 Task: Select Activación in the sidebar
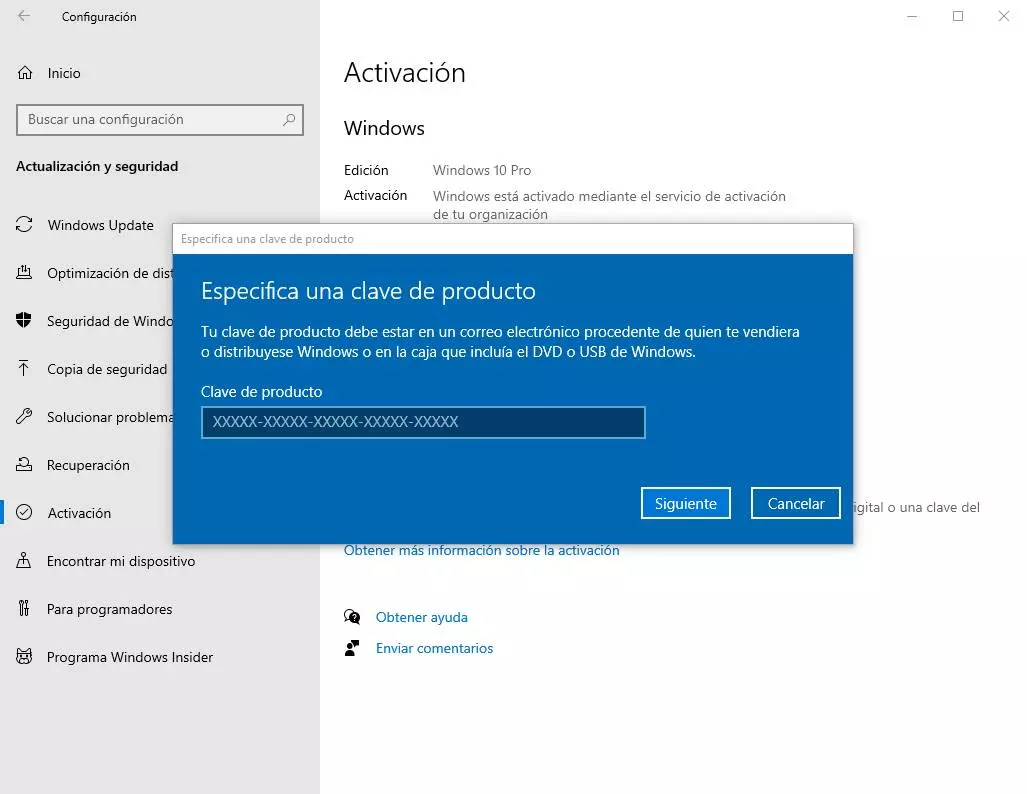tap(79, 513)
